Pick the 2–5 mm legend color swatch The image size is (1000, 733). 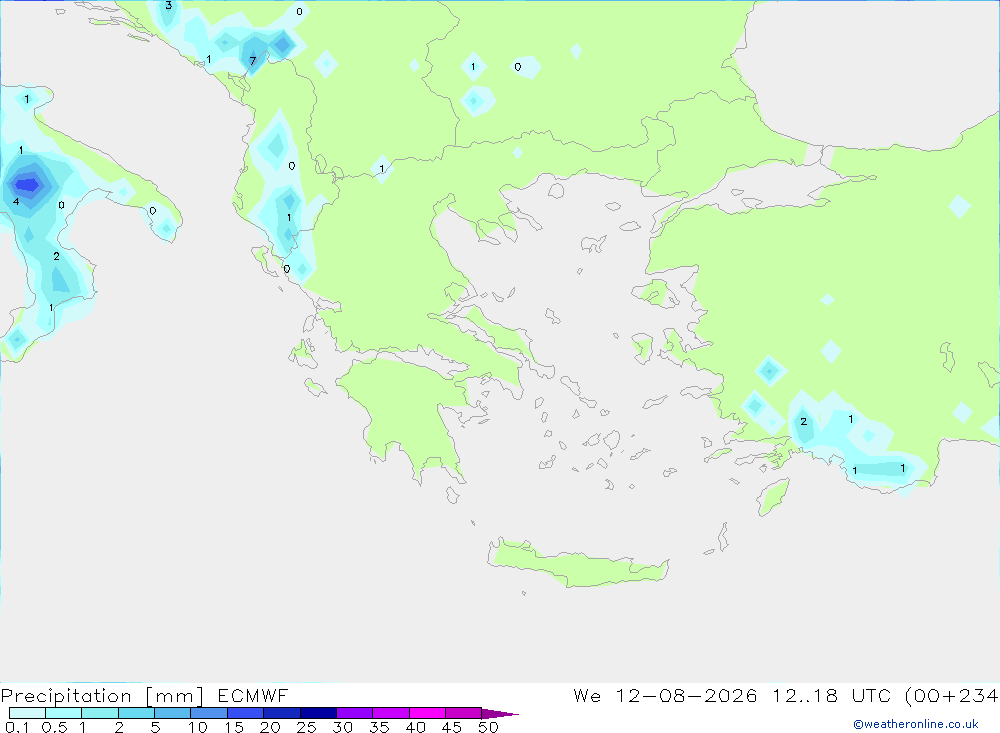(136, 713)
